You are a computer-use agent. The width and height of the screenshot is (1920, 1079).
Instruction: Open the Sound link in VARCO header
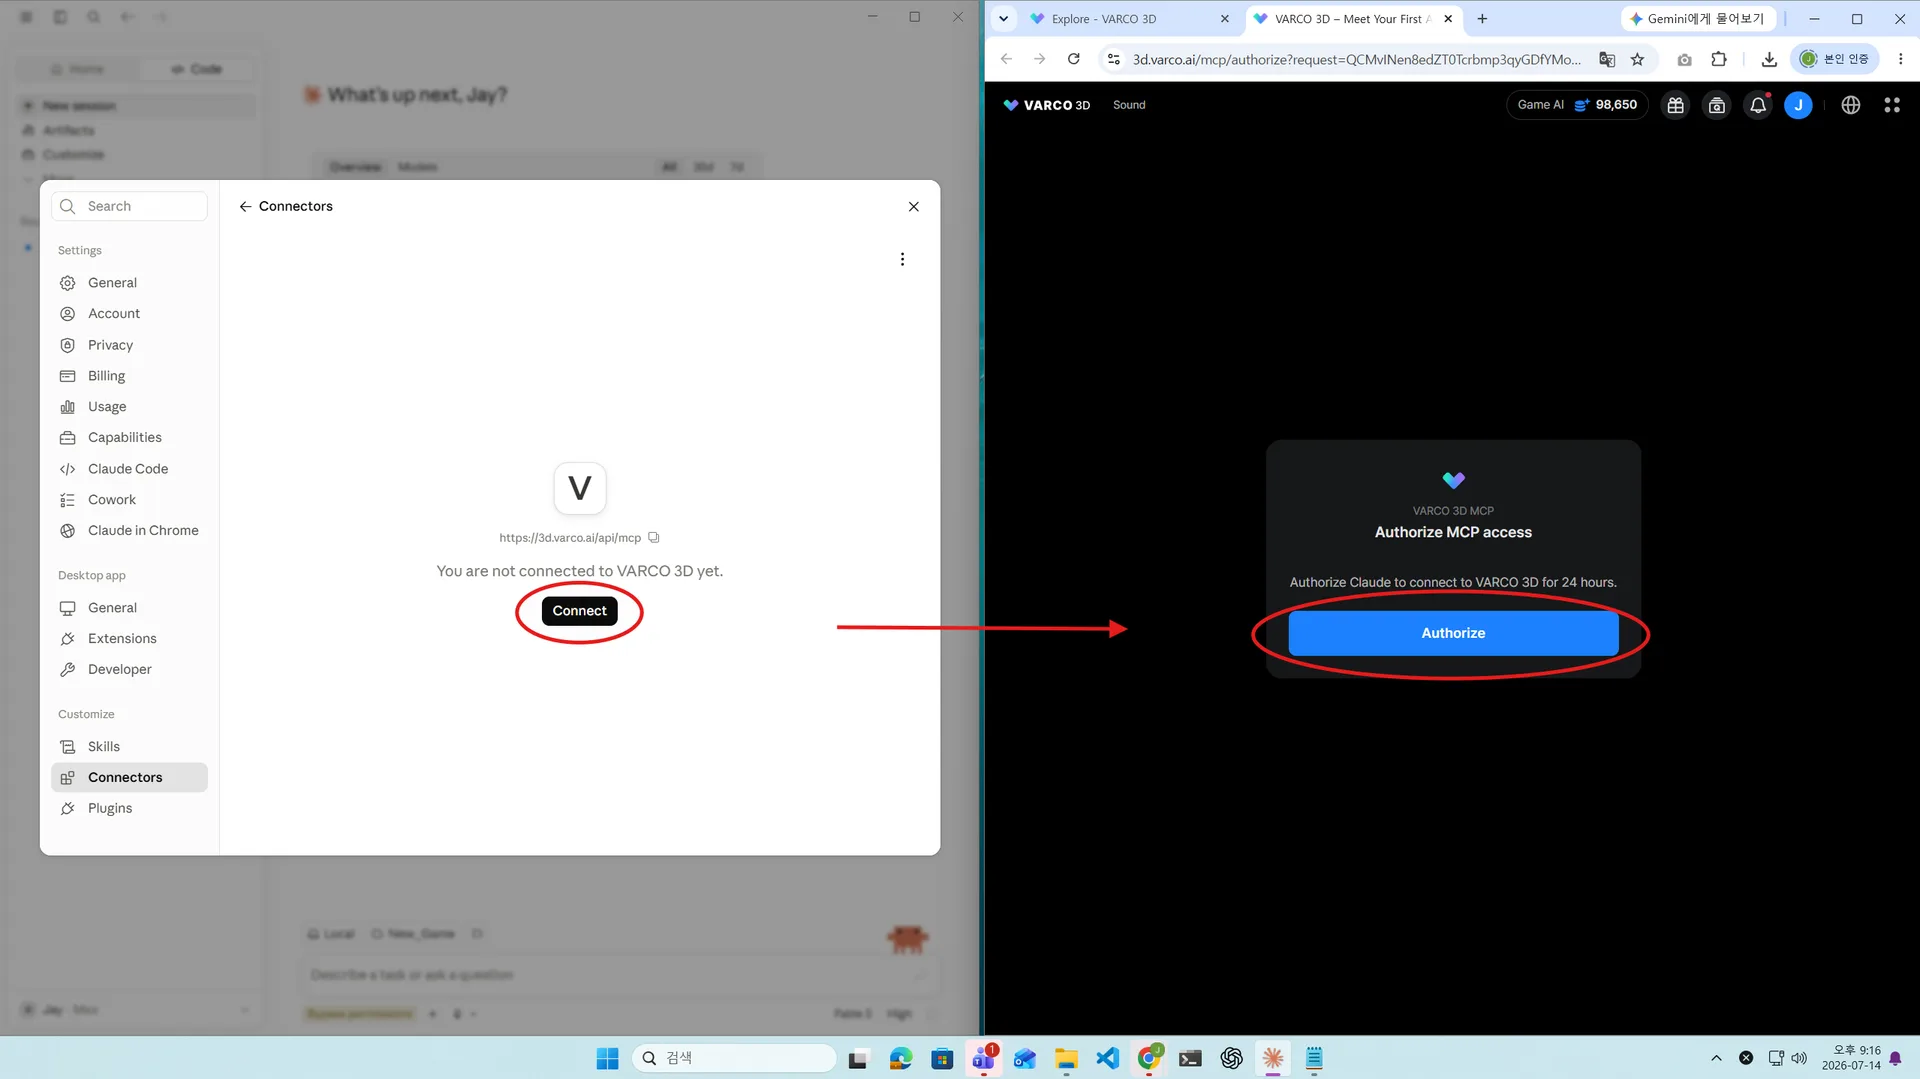[x=1129, y=105]
